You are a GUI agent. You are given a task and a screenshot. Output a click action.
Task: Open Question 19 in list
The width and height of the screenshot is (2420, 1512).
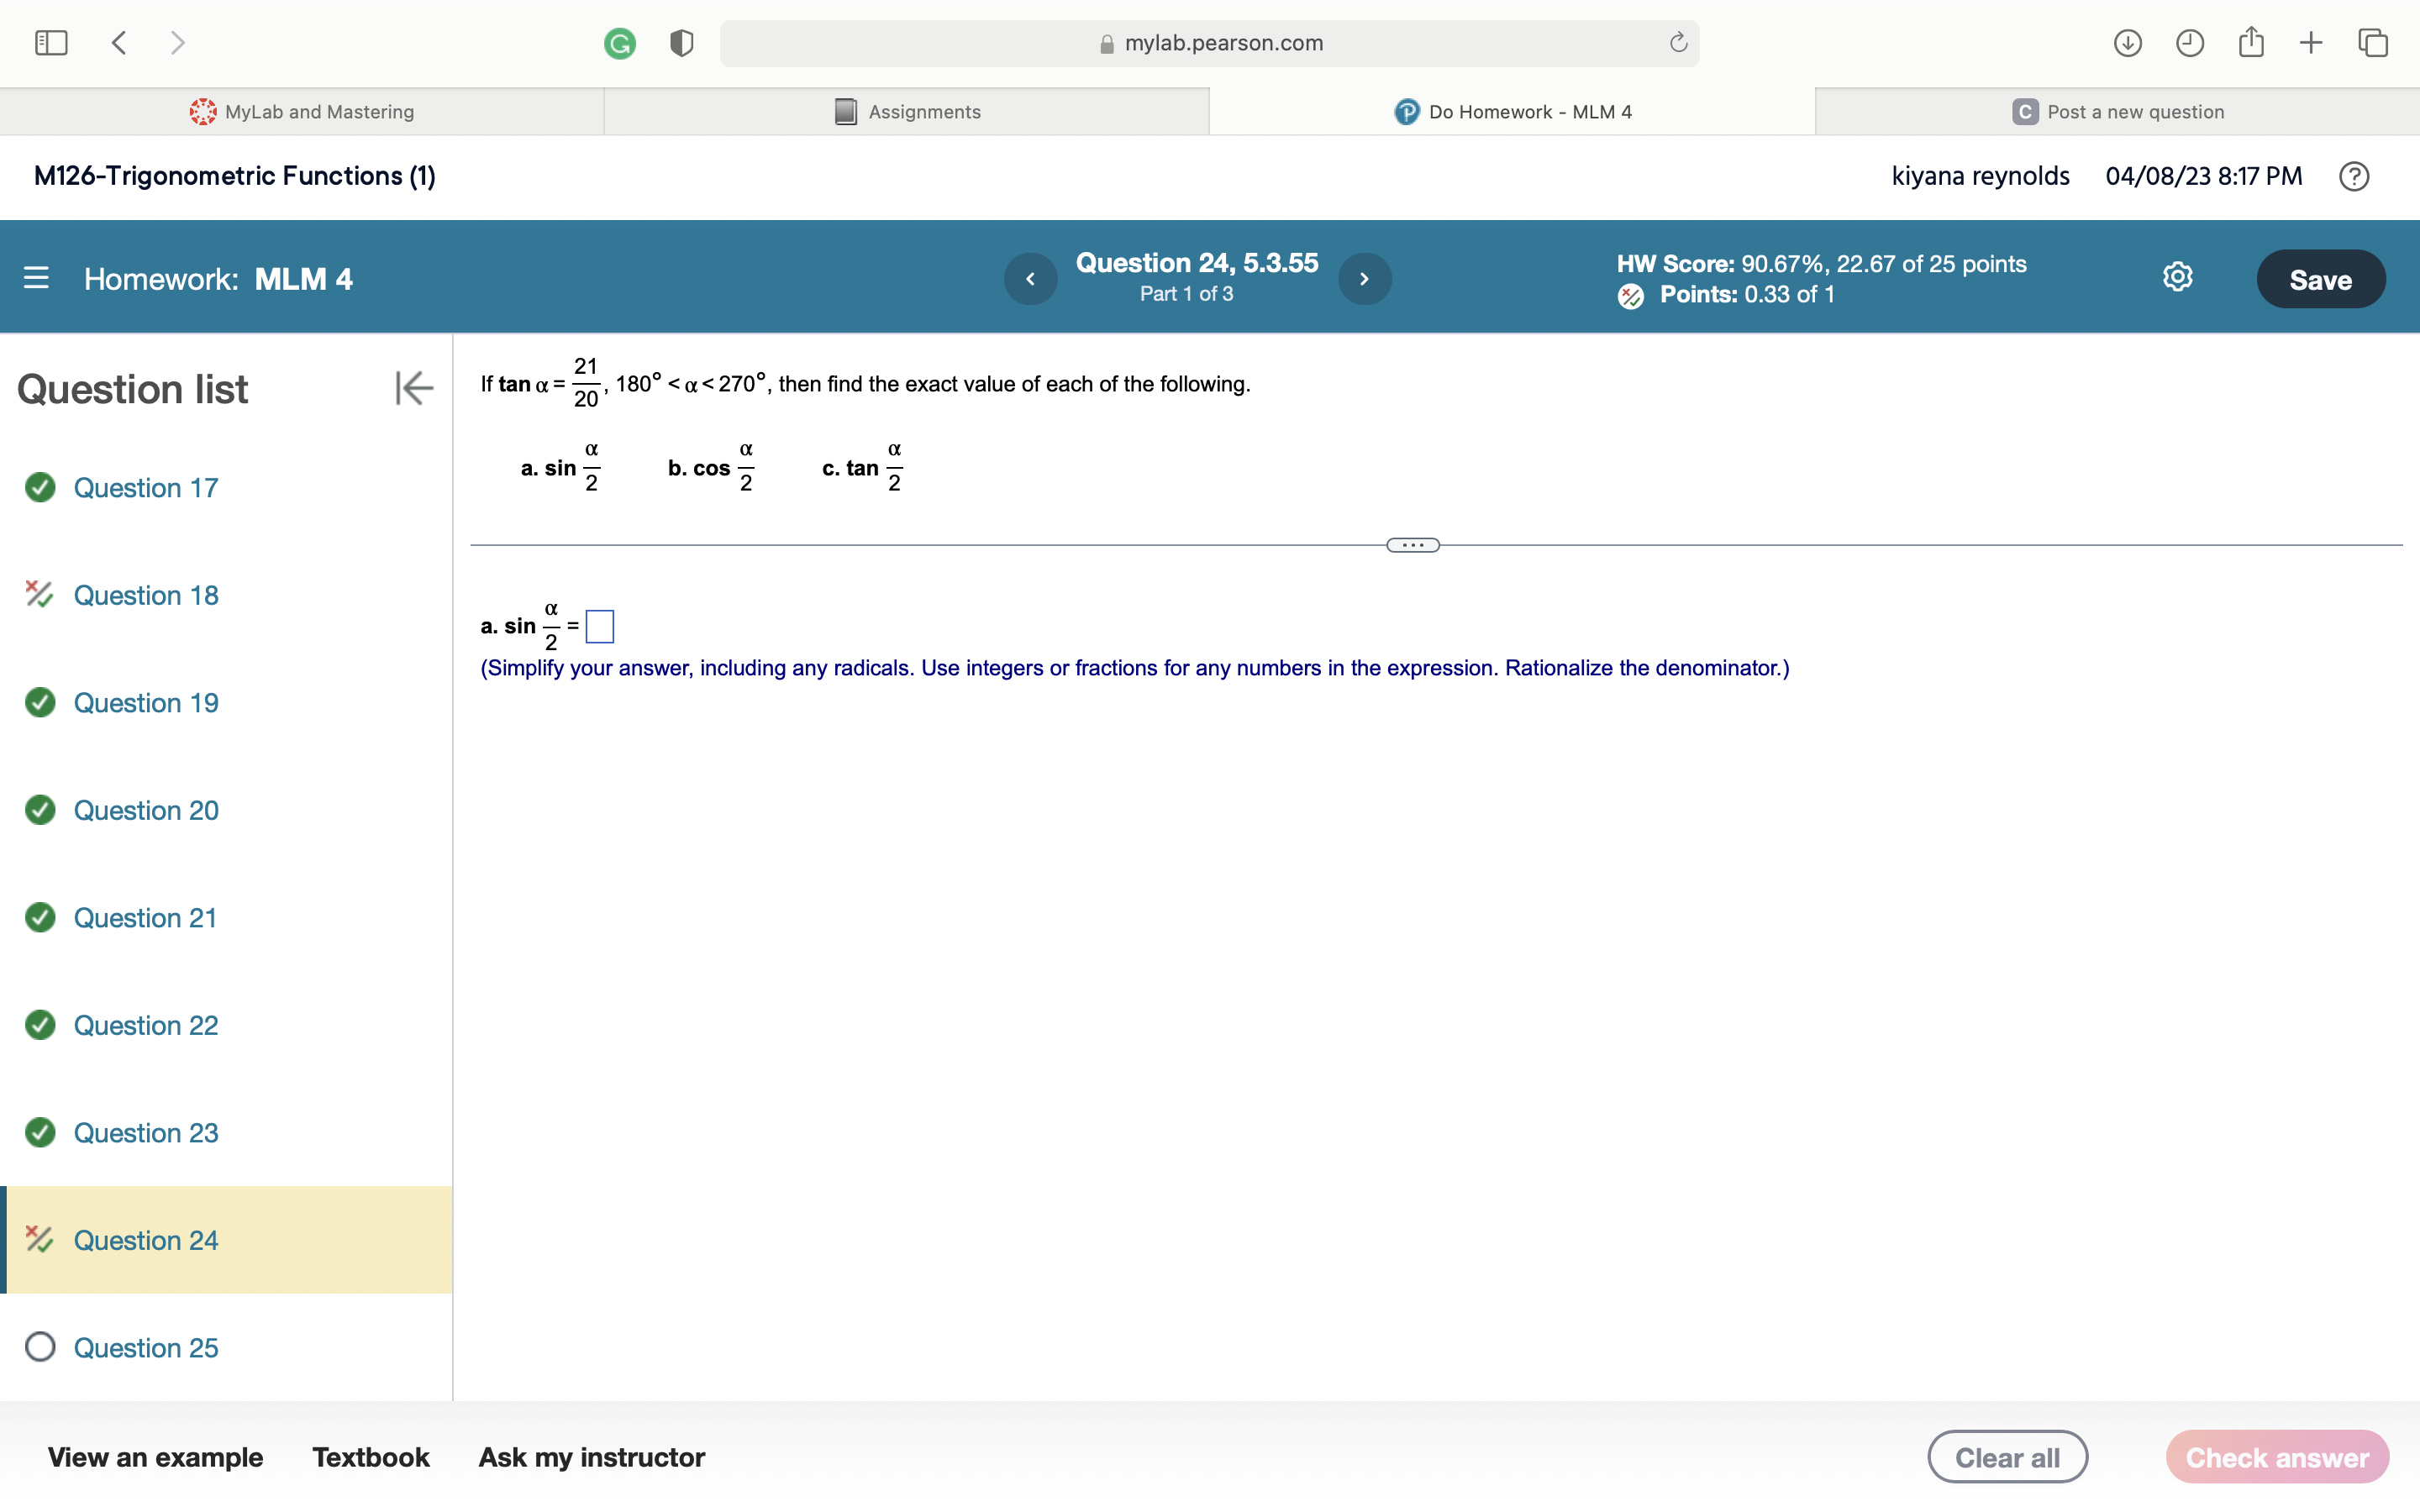(146, 703)
